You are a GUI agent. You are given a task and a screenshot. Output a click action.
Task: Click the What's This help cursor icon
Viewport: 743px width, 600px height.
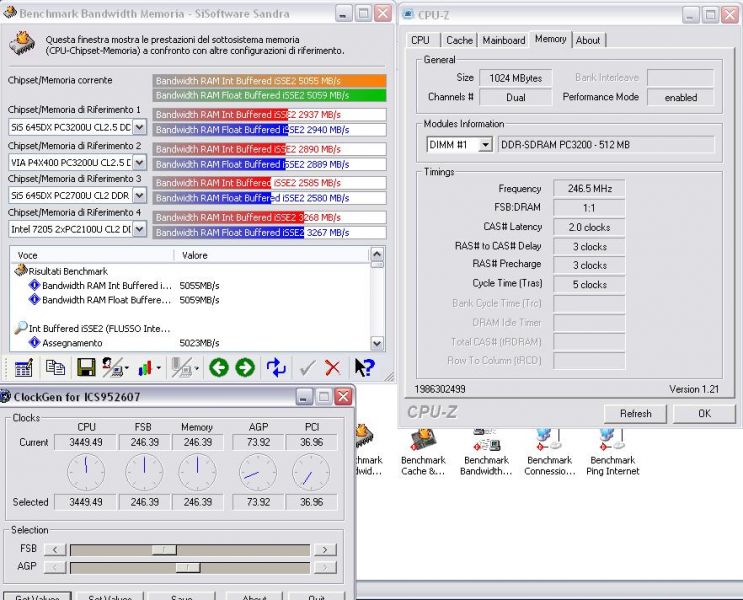click(364, 368)
